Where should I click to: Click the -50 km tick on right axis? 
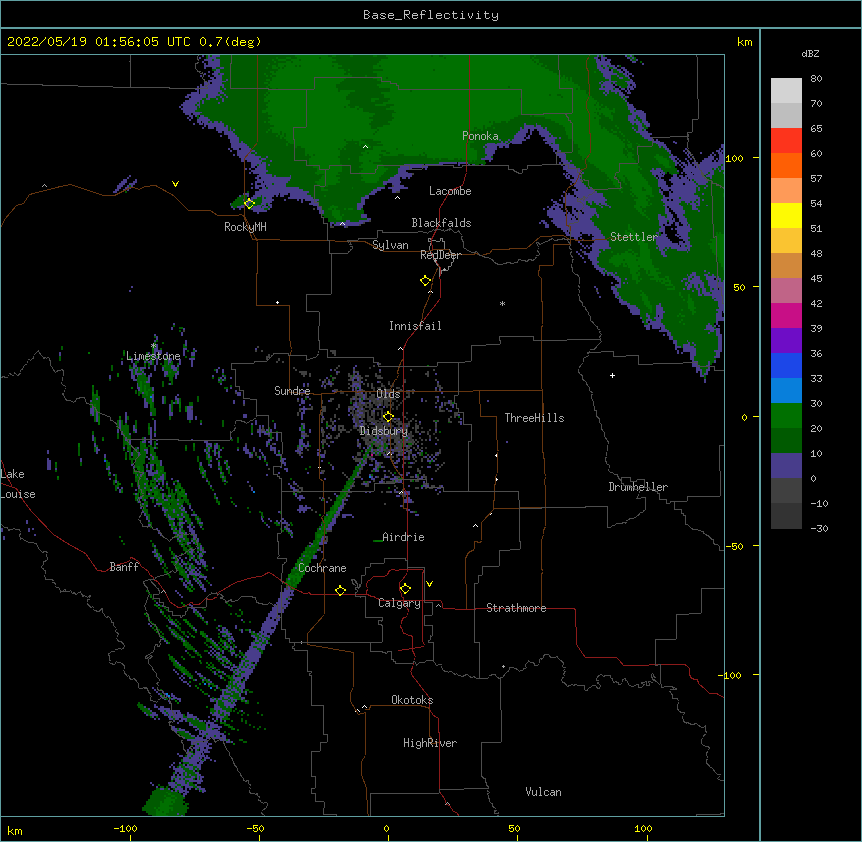[x=733, y=546]
